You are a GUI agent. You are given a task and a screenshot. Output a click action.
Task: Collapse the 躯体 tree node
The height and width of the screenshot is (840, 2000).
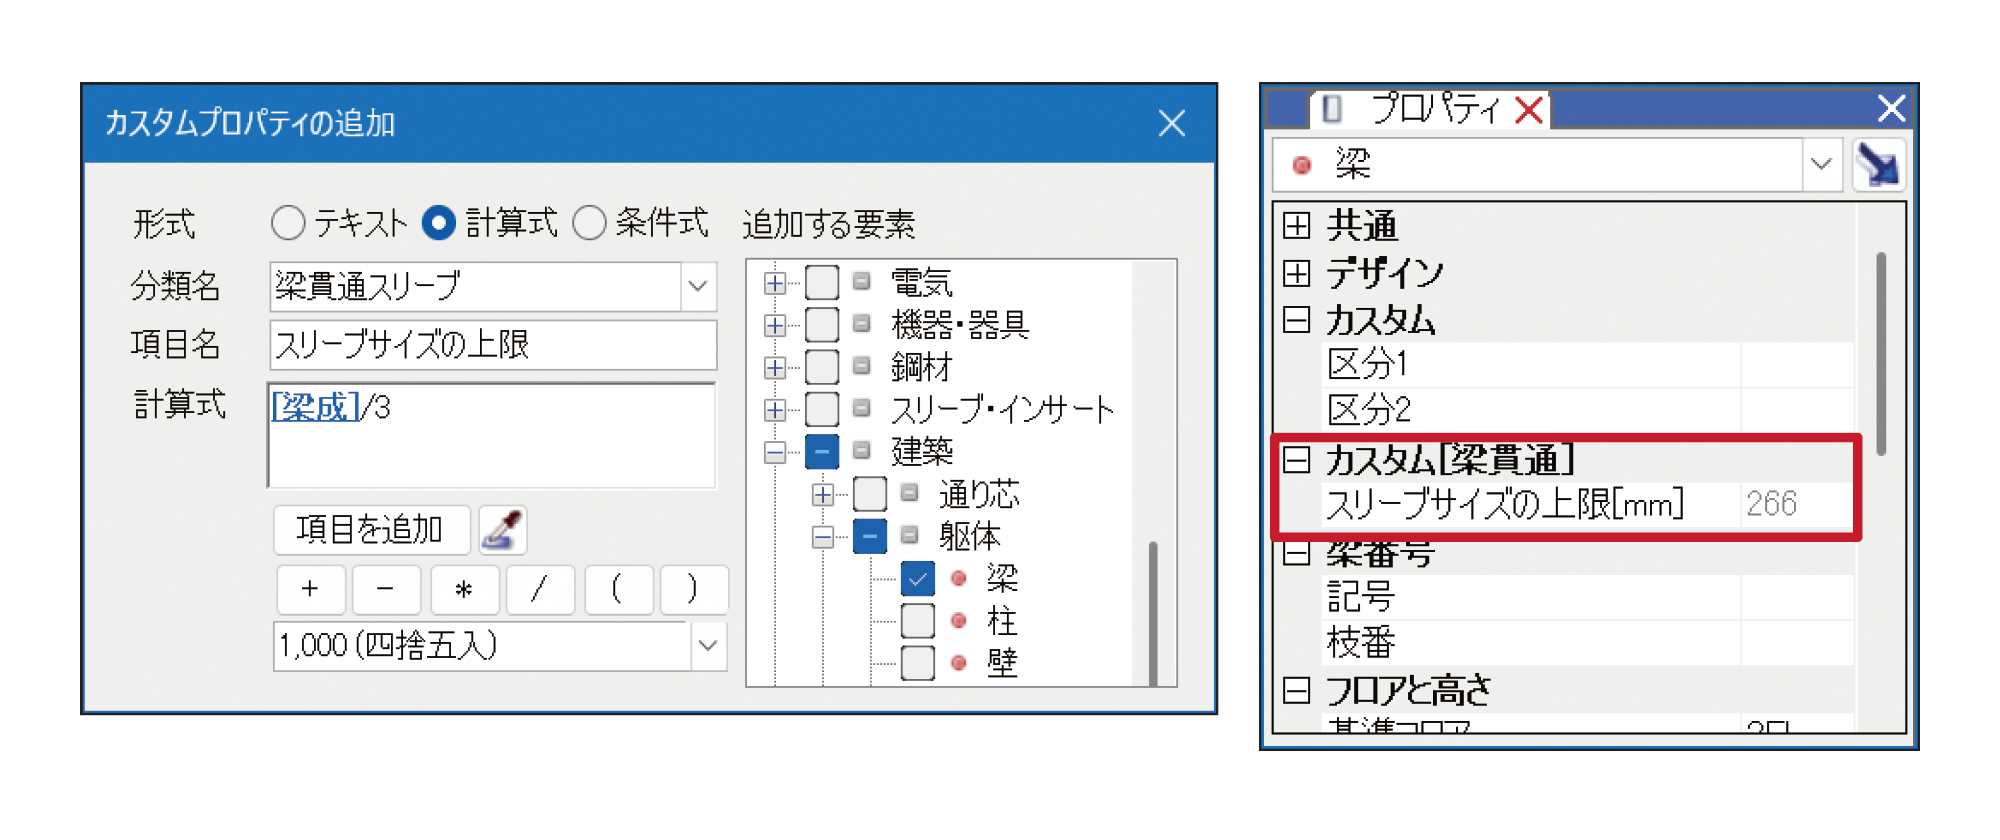(822, 537)
